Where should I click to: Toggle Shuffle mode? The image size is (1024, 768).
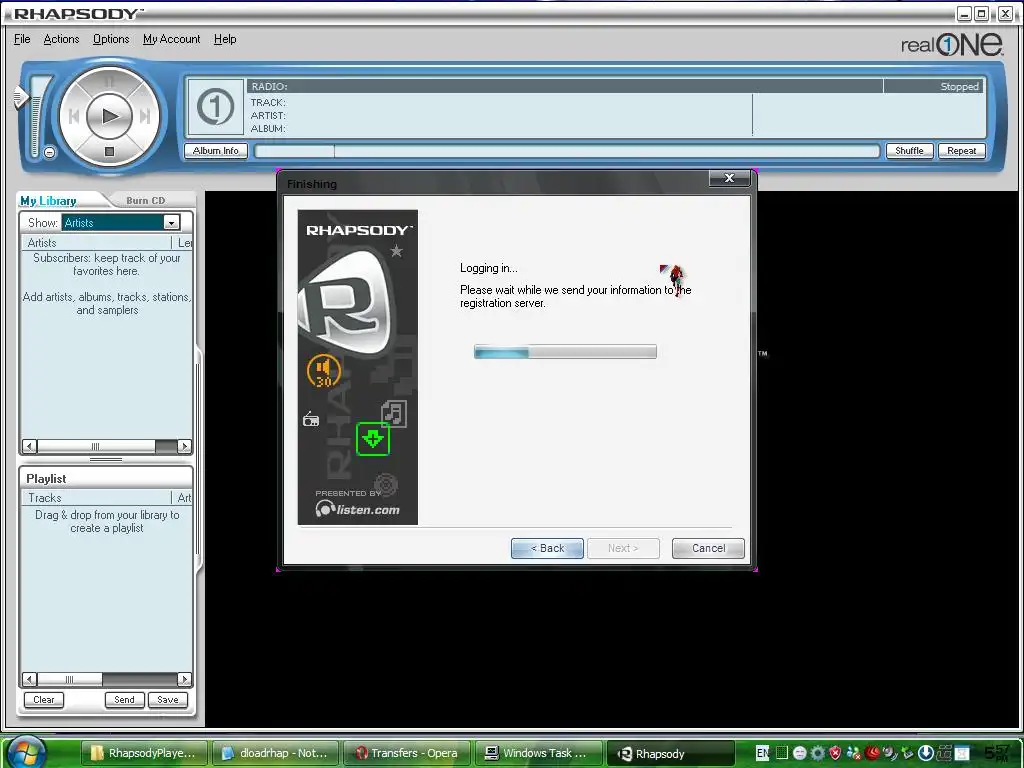coord(909,151)
